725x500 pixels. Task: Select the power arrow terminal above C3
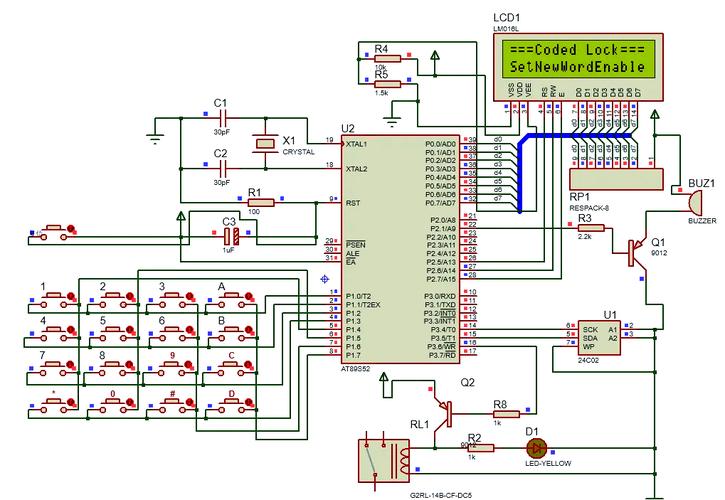[181, 216]
